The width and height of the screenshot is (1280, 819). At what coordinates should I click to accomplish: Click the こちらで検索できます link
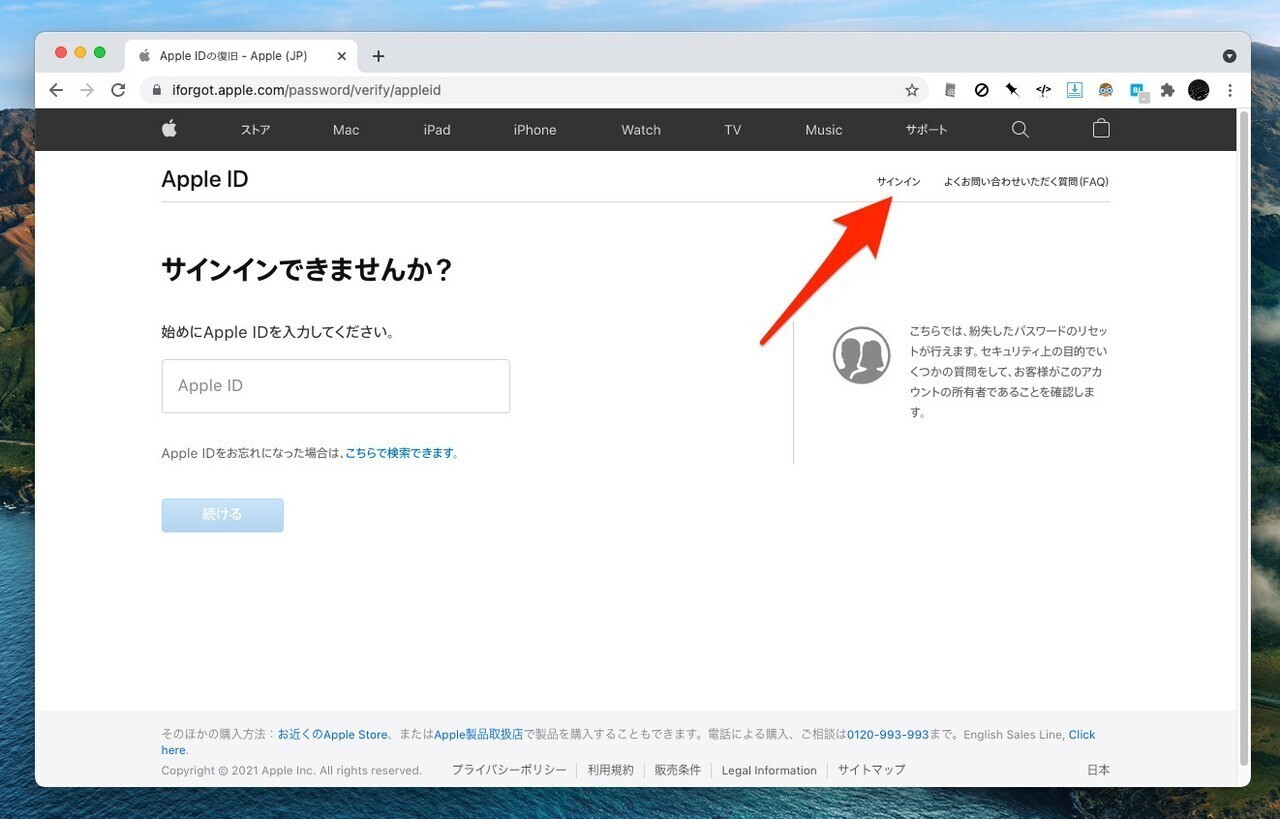pyautogui.click(x=399, y=453)
